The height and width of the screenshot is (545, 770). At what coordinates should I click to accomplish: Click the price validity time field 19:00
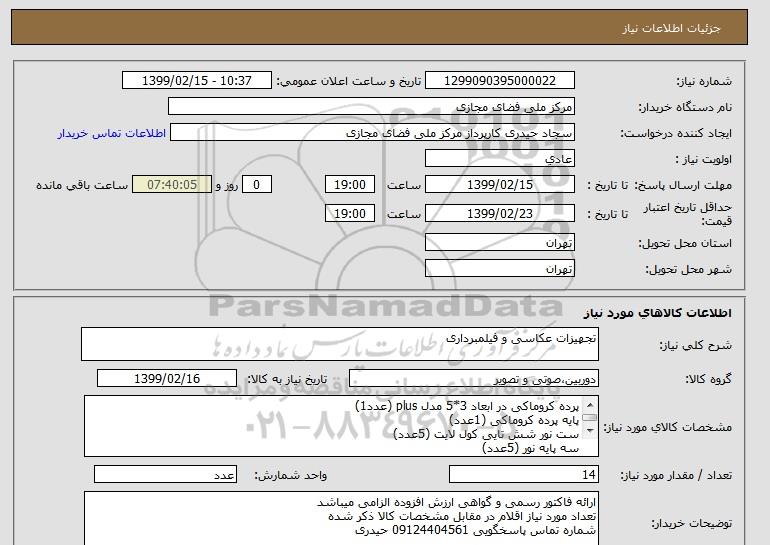tap(350, 214)
